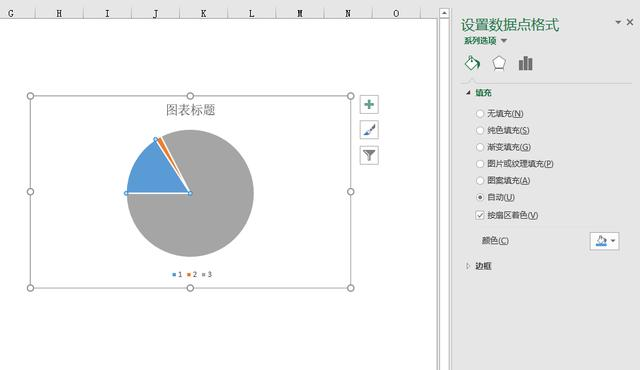Select column J header
Screen dimensions: 640x370
click(x=156, y=13)
